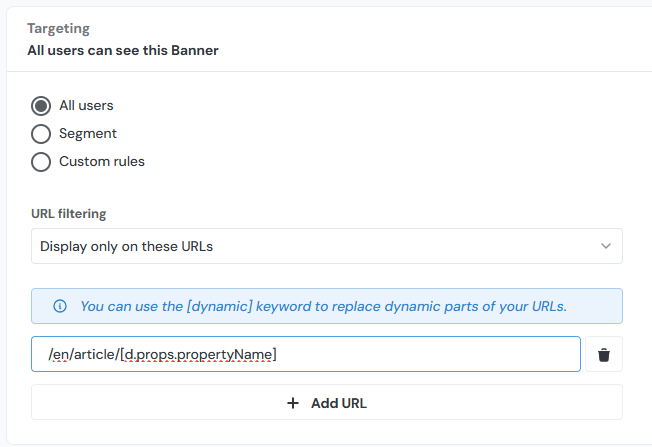The height and width of the screenshot is (447, 652).
Task: Click the "Custom rules" label text
Action: coord(102,161)
